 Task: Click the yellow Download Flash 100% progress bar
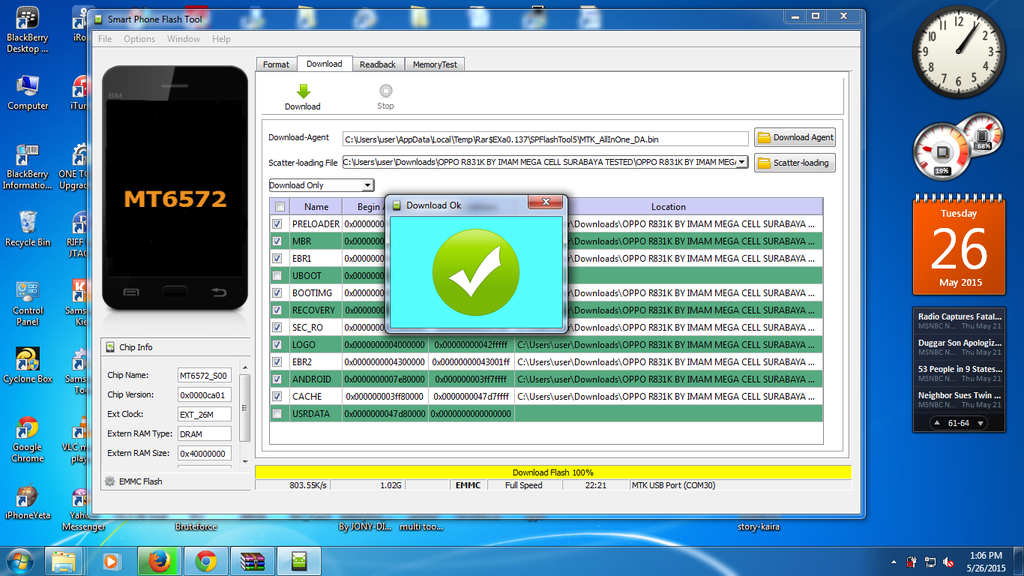click(x=553, y=472)
